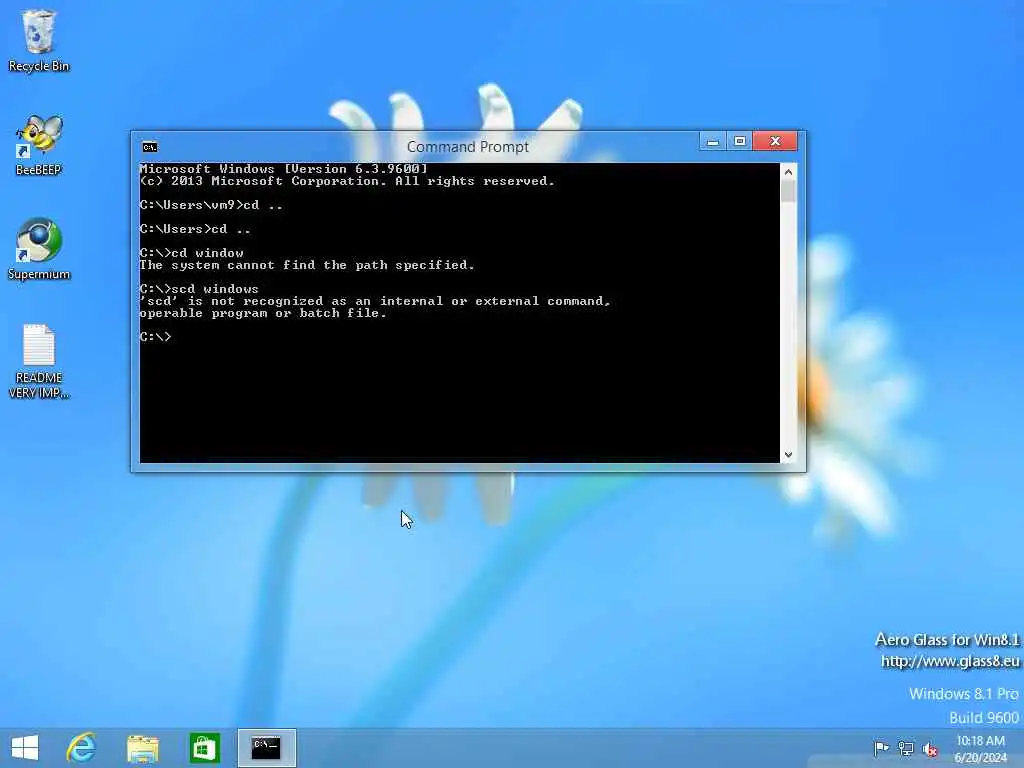Click the 'C:\Users\vm9>cd ..' line
Viewport: 1024px width, 768px height.
pos(211,205)
